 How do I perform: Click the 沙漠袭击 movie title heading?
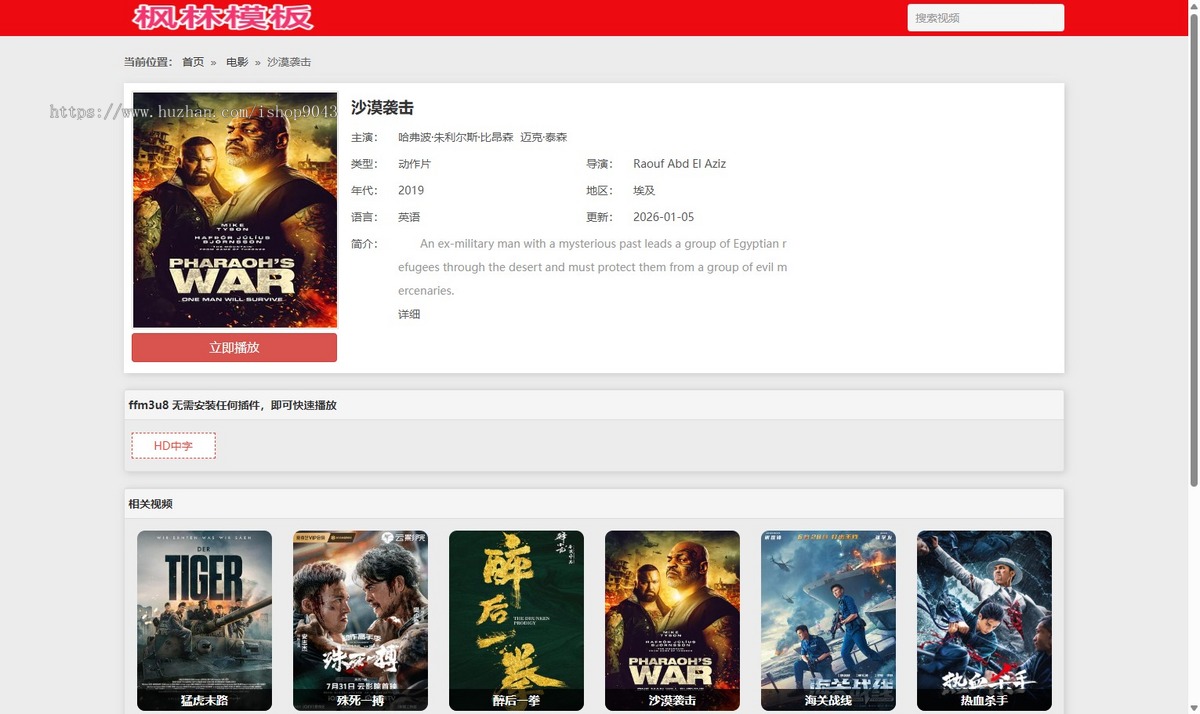click(x=382, y=108)
